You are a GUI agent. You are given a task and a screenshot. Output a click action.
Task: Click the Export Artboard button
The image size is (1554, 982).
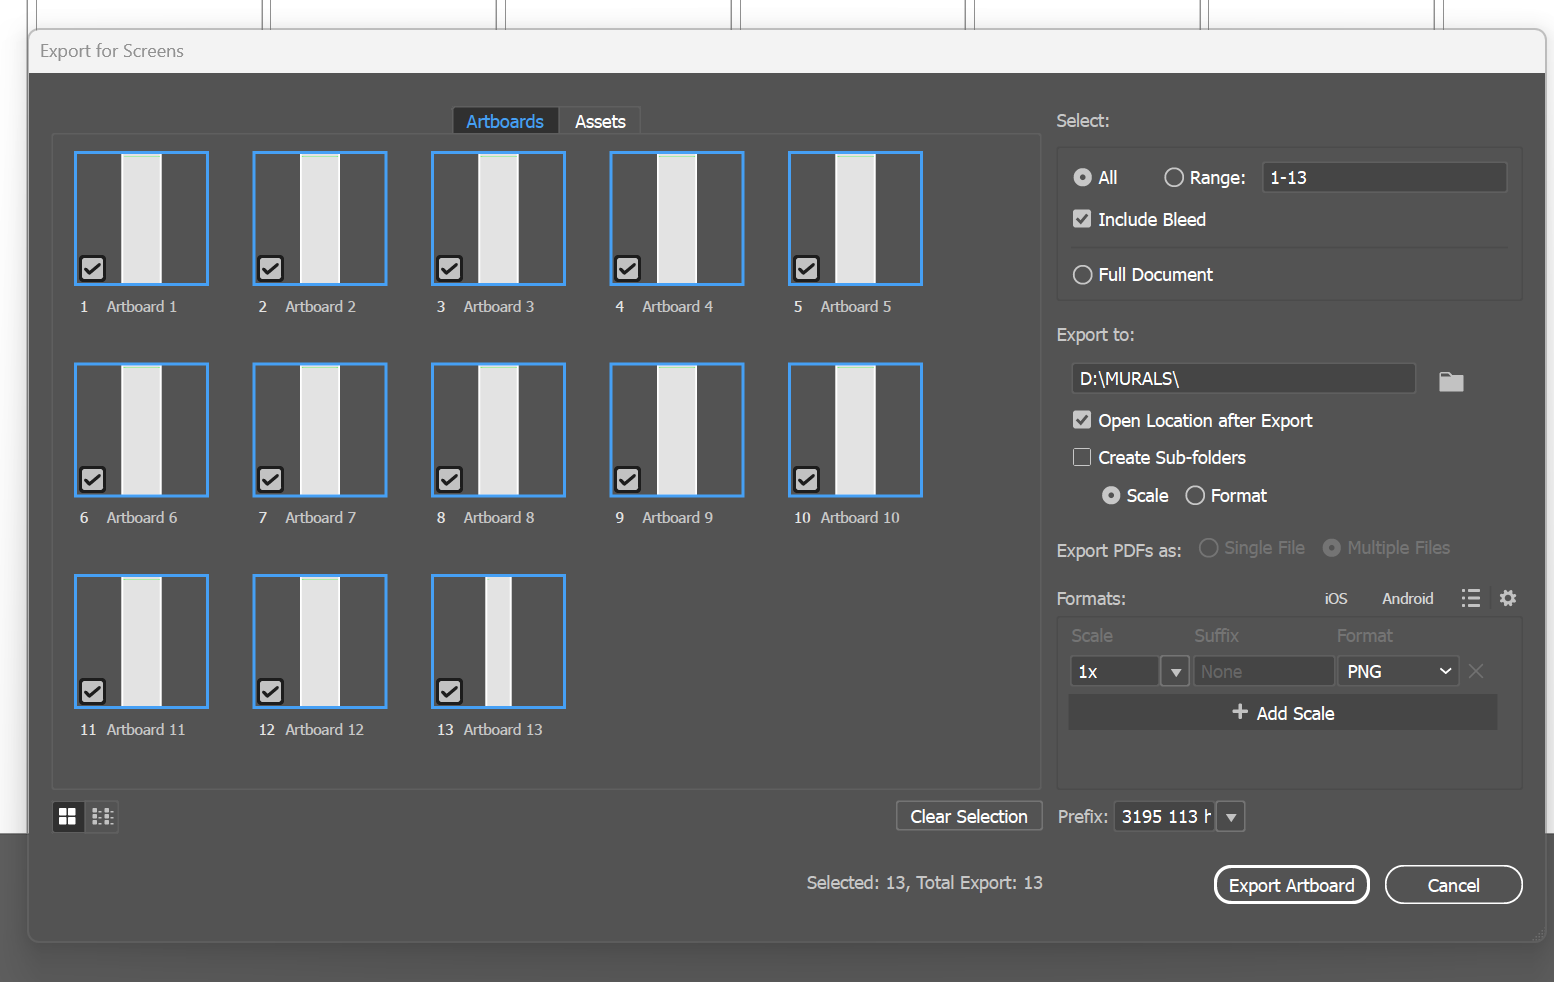[1291, 885]
